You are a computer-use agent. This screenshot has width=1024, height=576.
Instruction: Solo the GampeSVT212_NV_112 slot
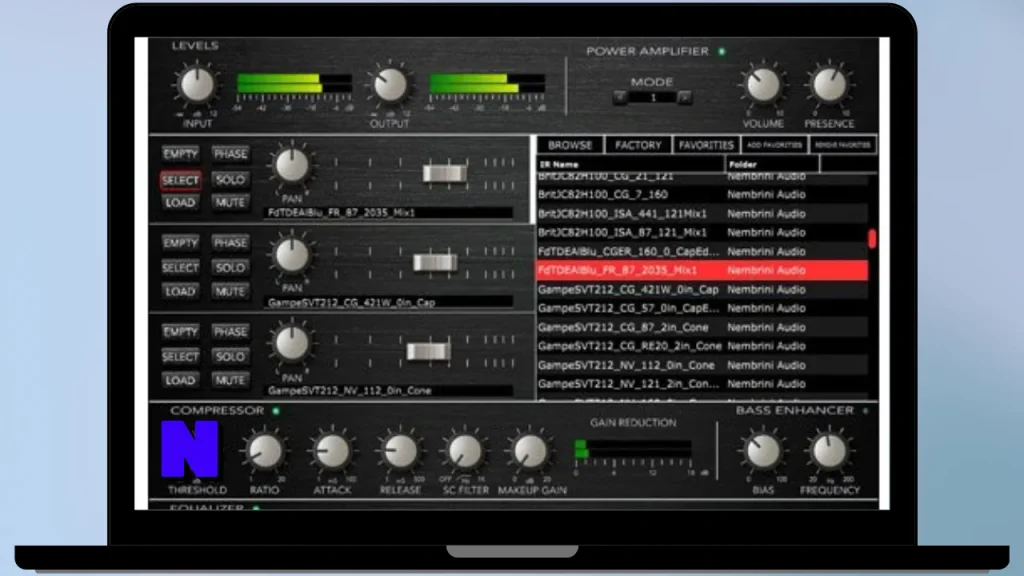coord(231,357)
